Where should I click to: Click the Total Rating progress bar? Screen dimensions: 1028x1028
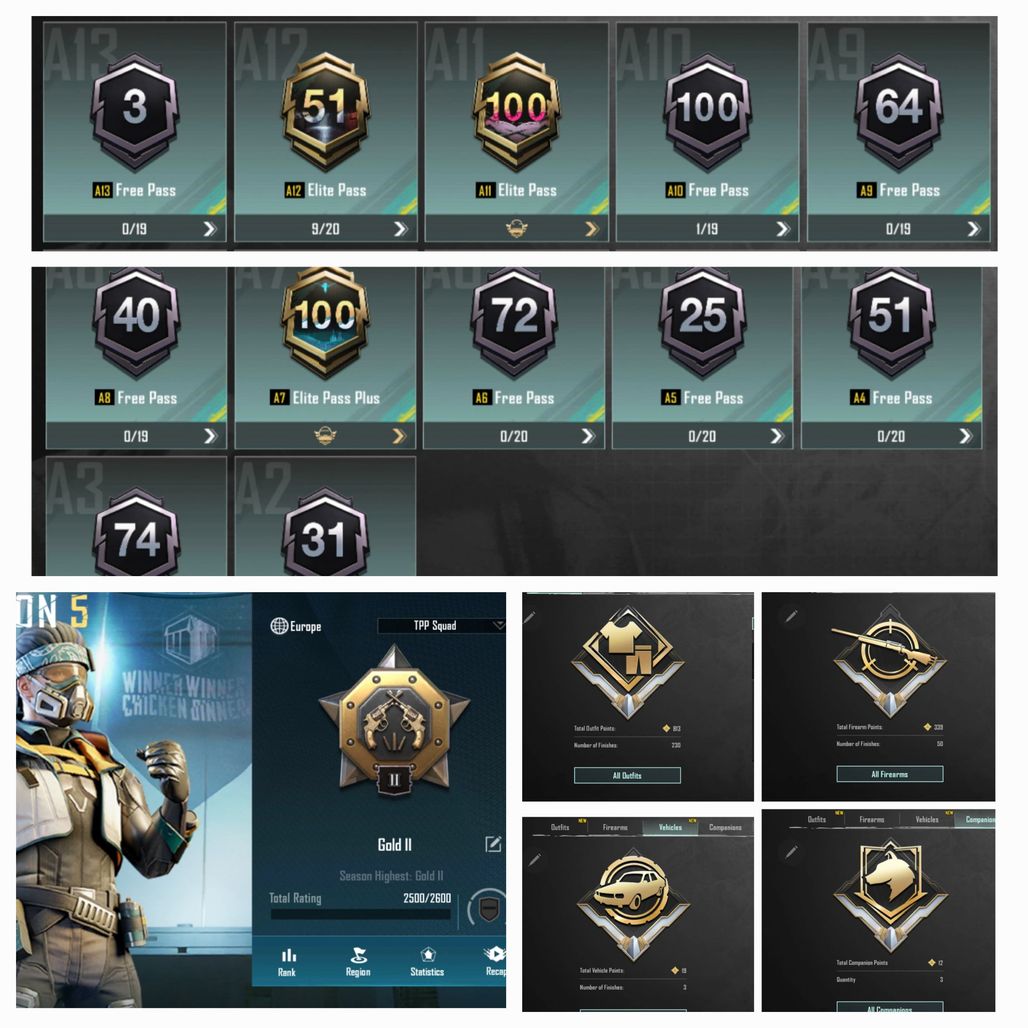click(x=361, y=915)
